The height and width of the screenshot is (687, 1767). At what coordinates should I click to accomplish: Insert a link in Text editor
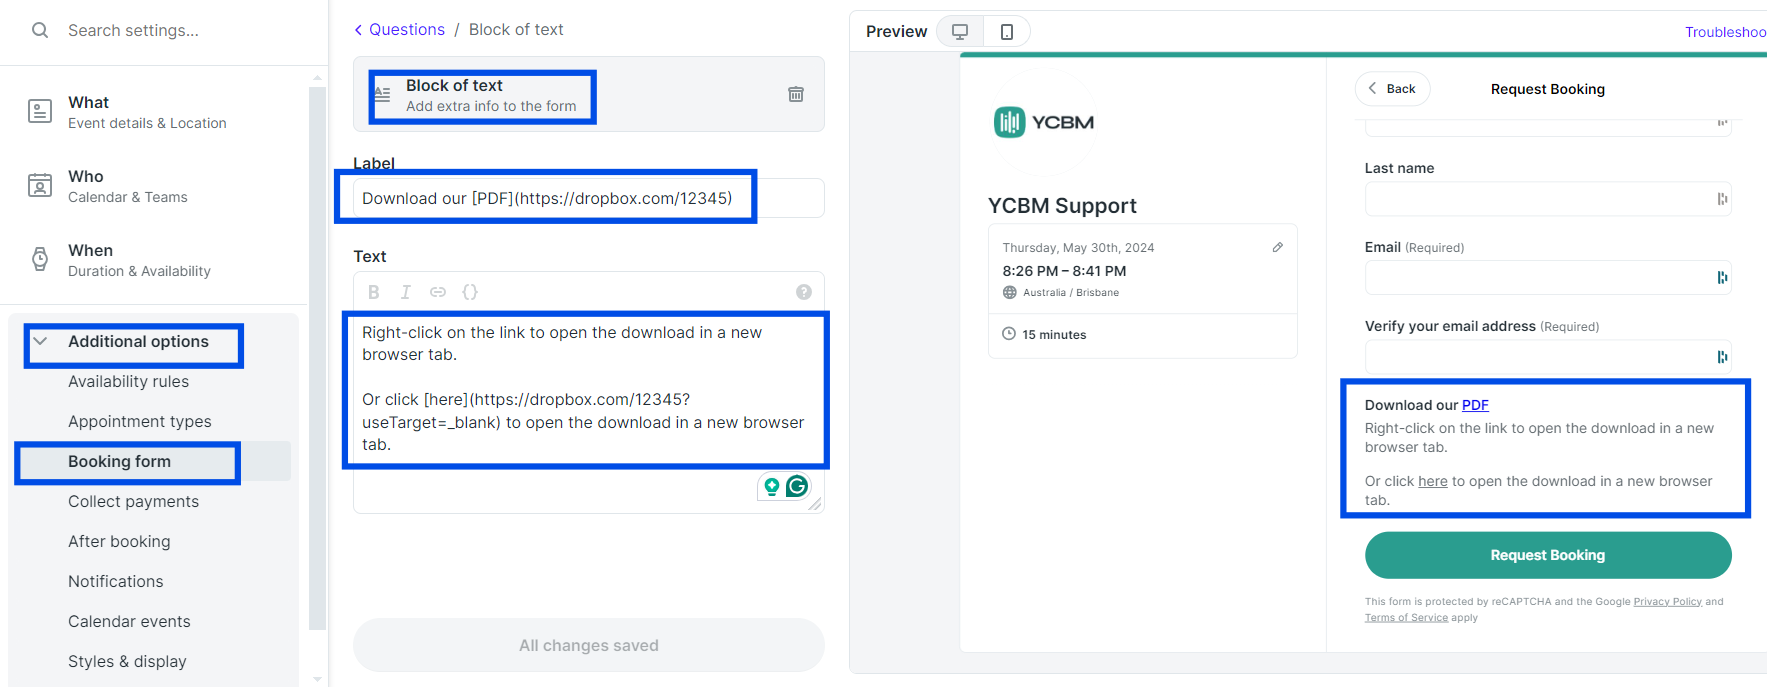coord(438,292)
